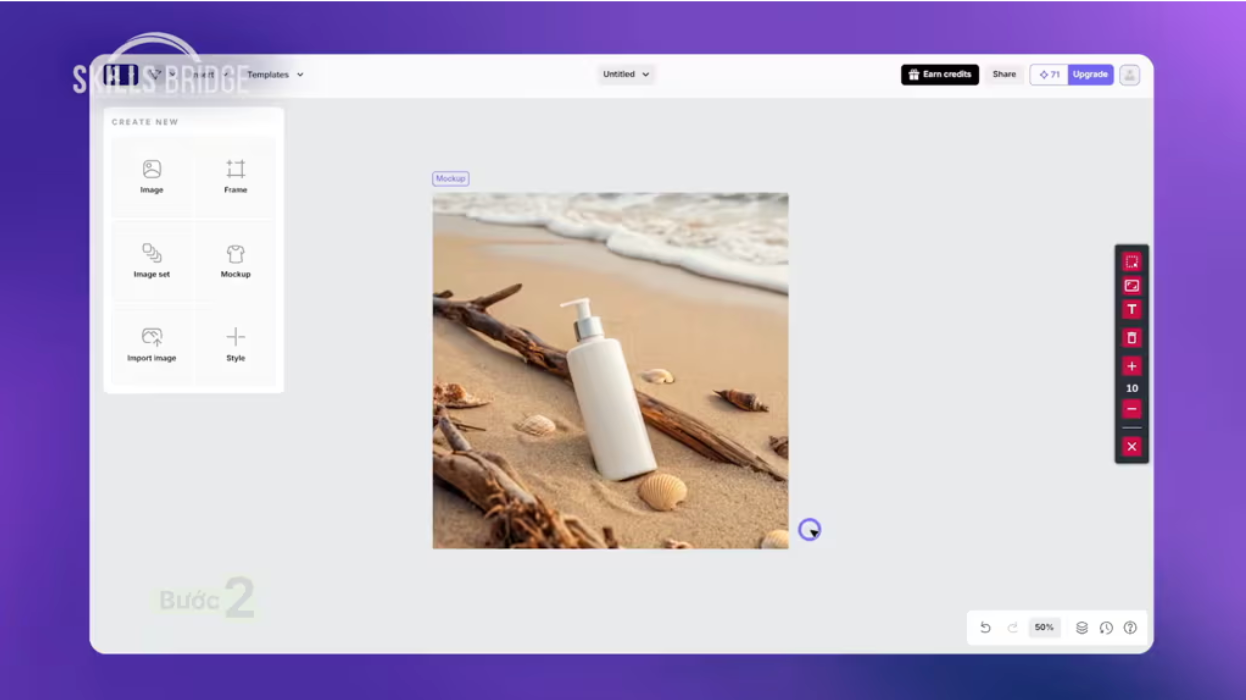Viewport: 1246px width, 700px height.
Task: Open the 50% zoom level control
Action: 1044,628
